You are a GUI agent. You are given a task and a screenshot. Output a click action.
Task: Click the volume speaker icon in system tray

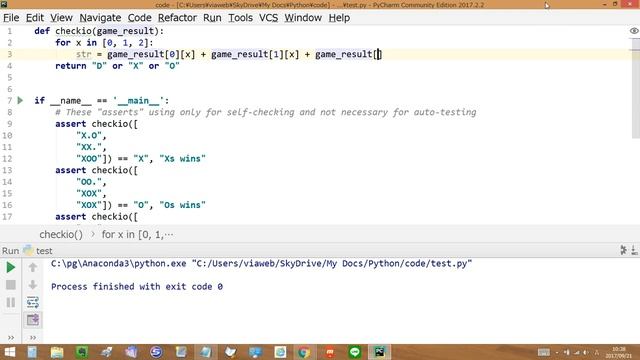[x=586, y=352]
